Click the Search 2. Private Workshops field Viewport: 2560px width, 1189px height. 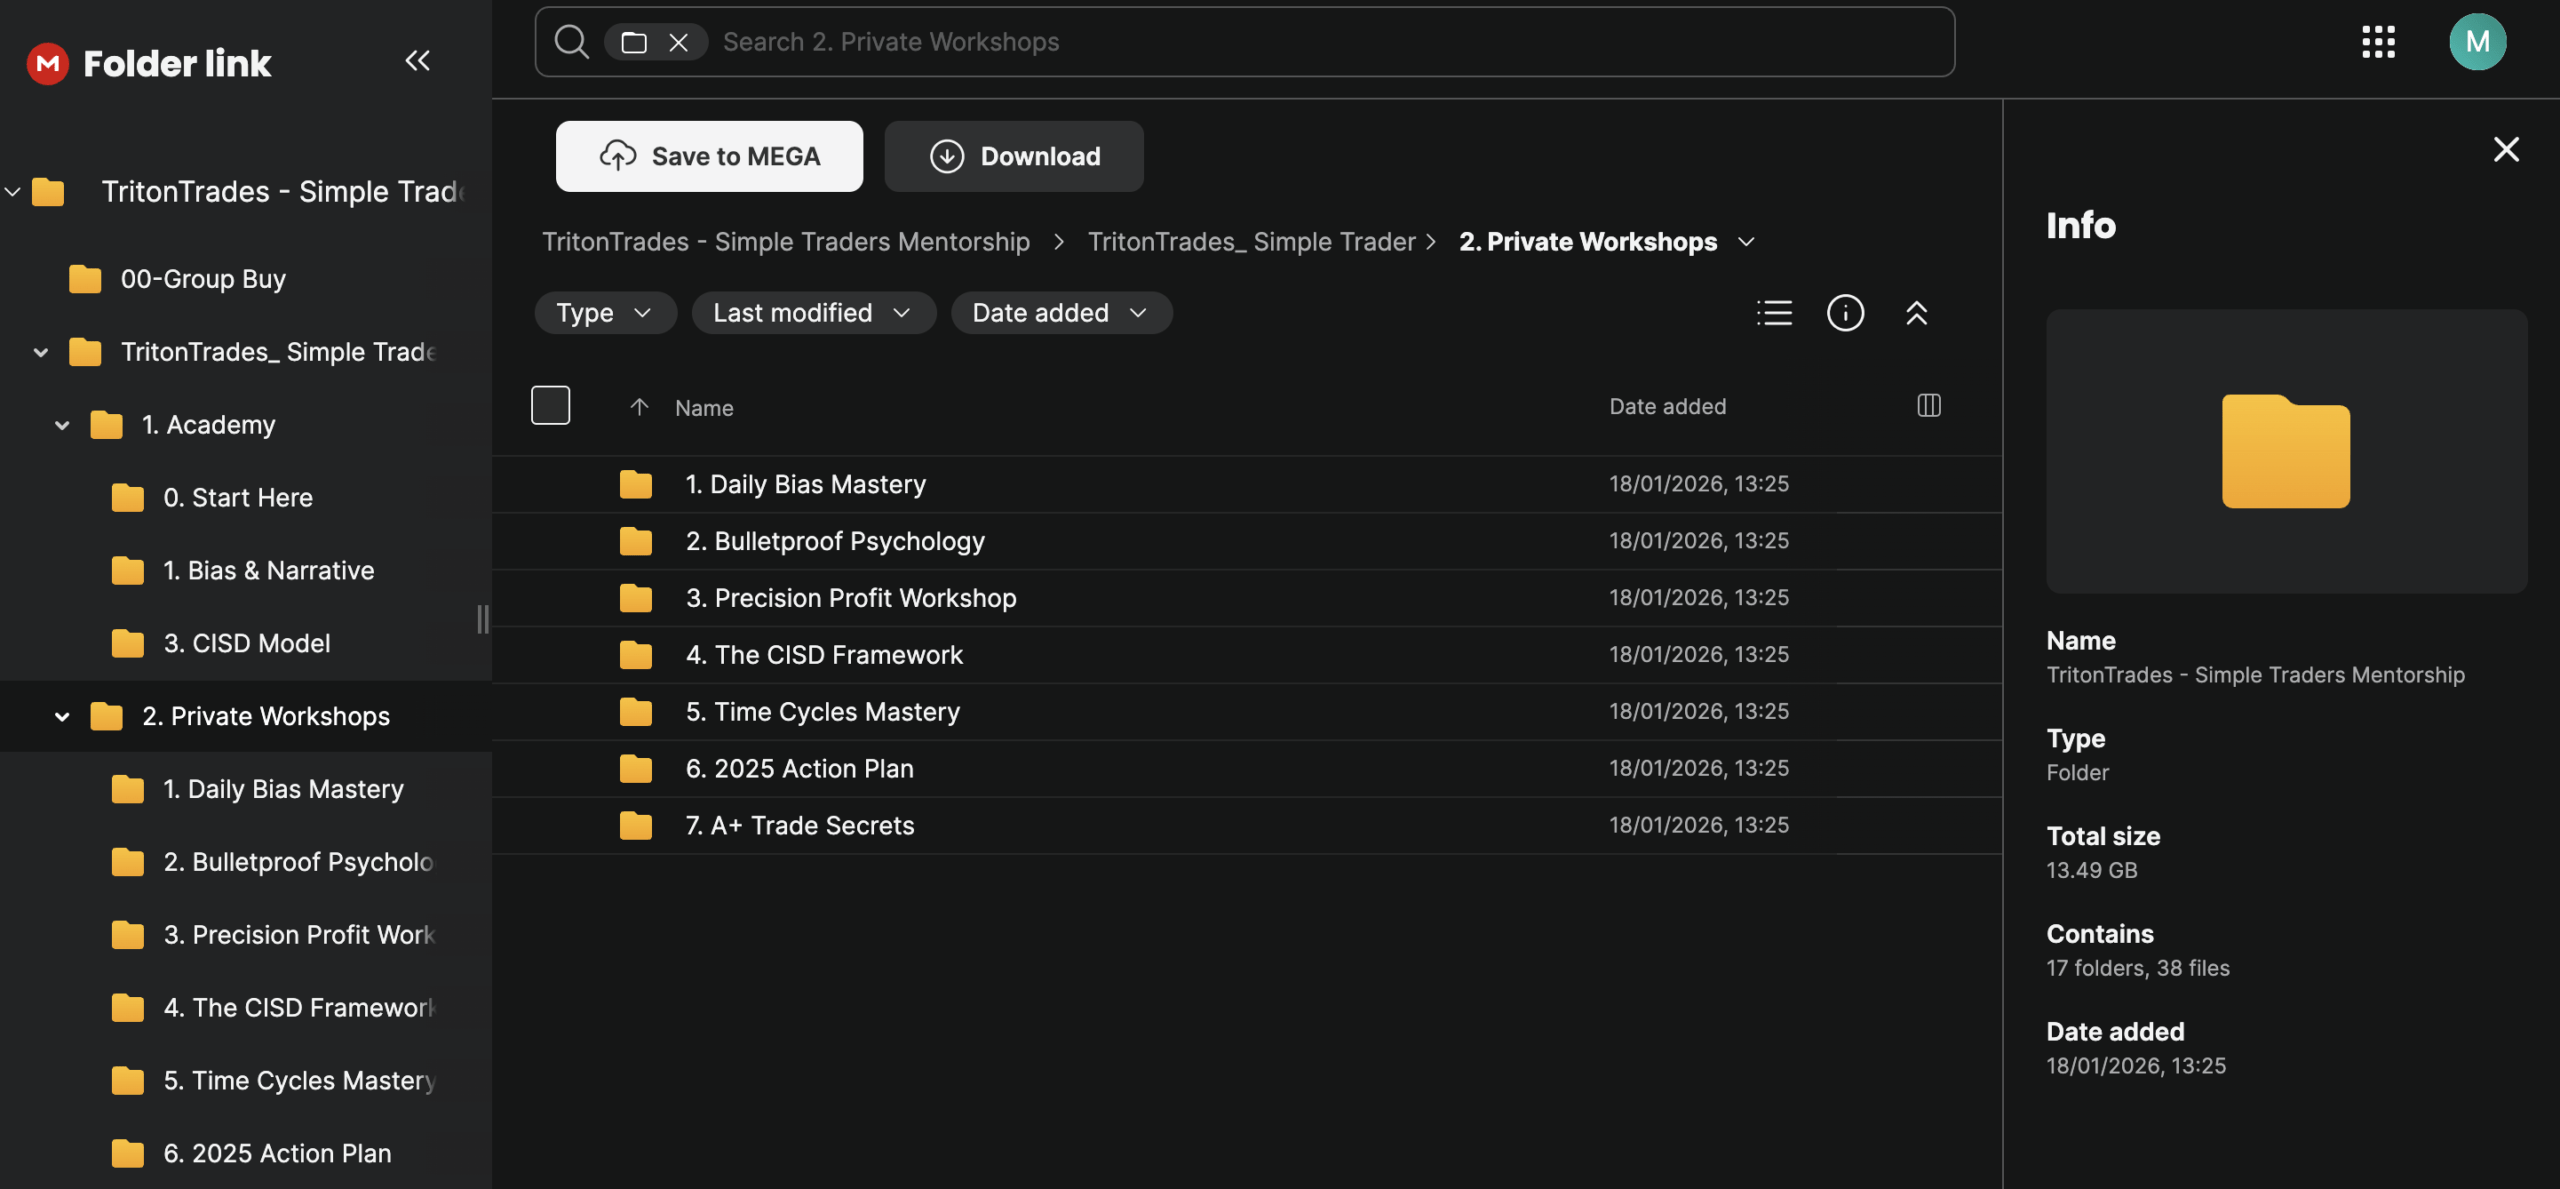(1300, 42)
